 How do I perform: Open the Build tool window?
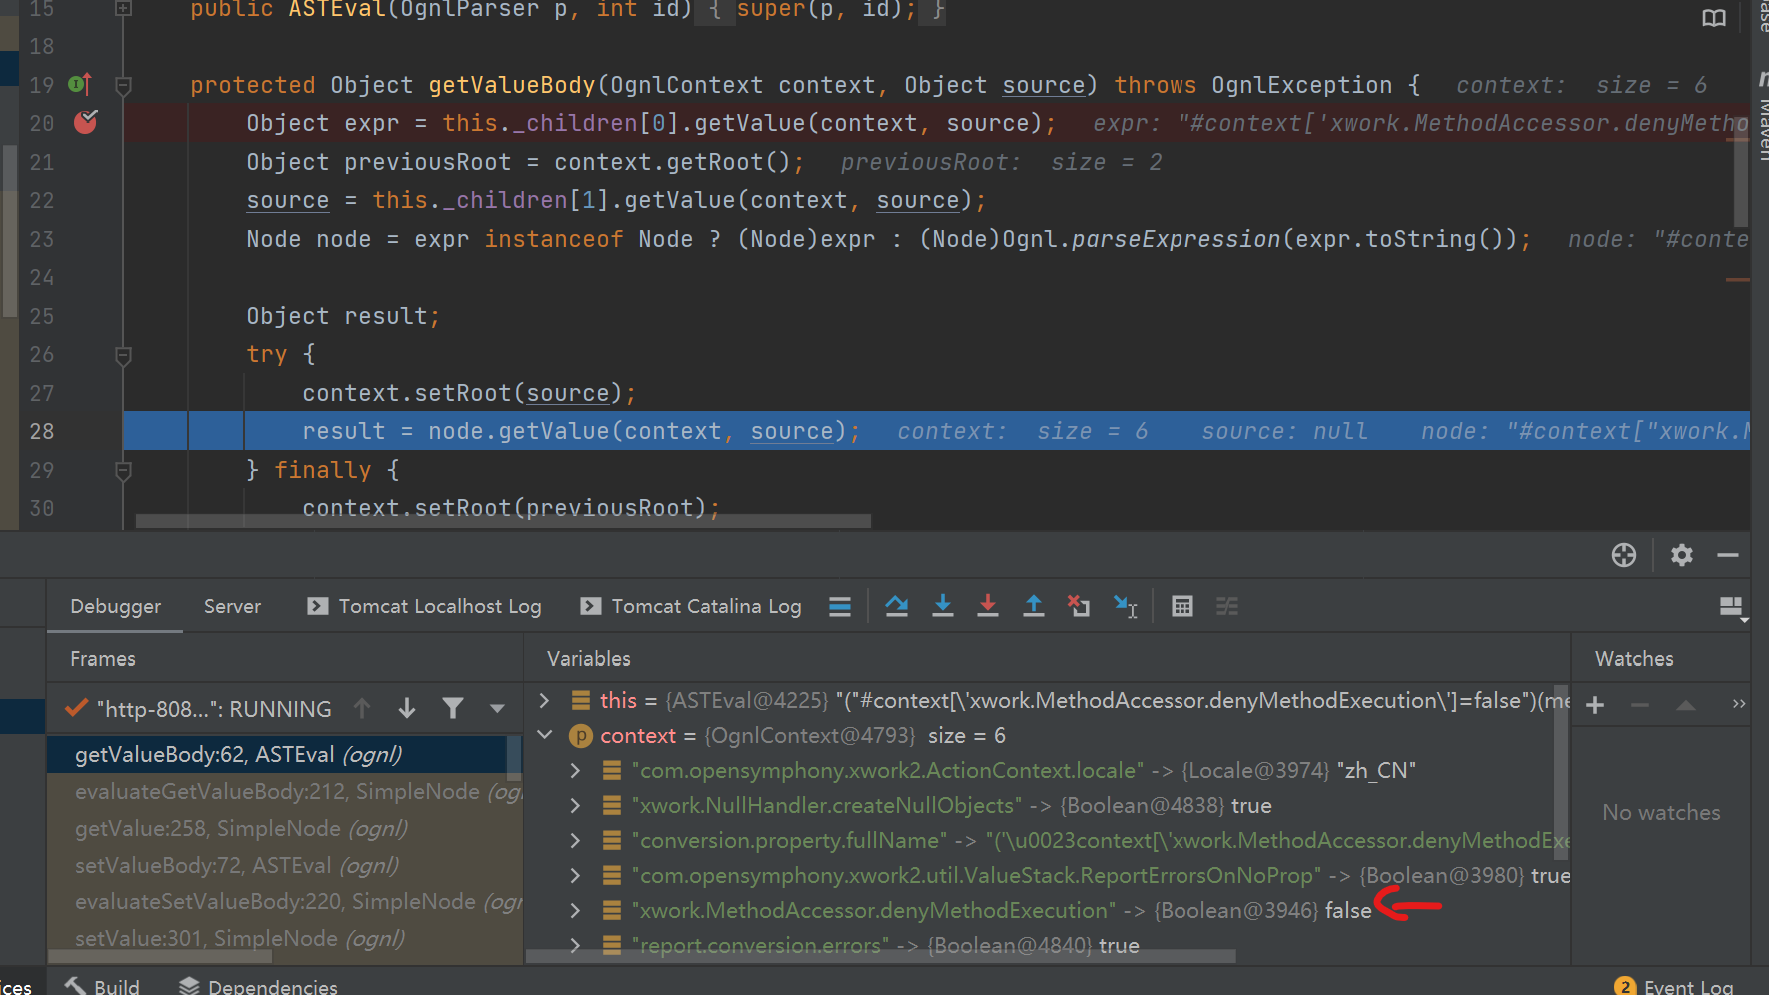tap(103, 986)
